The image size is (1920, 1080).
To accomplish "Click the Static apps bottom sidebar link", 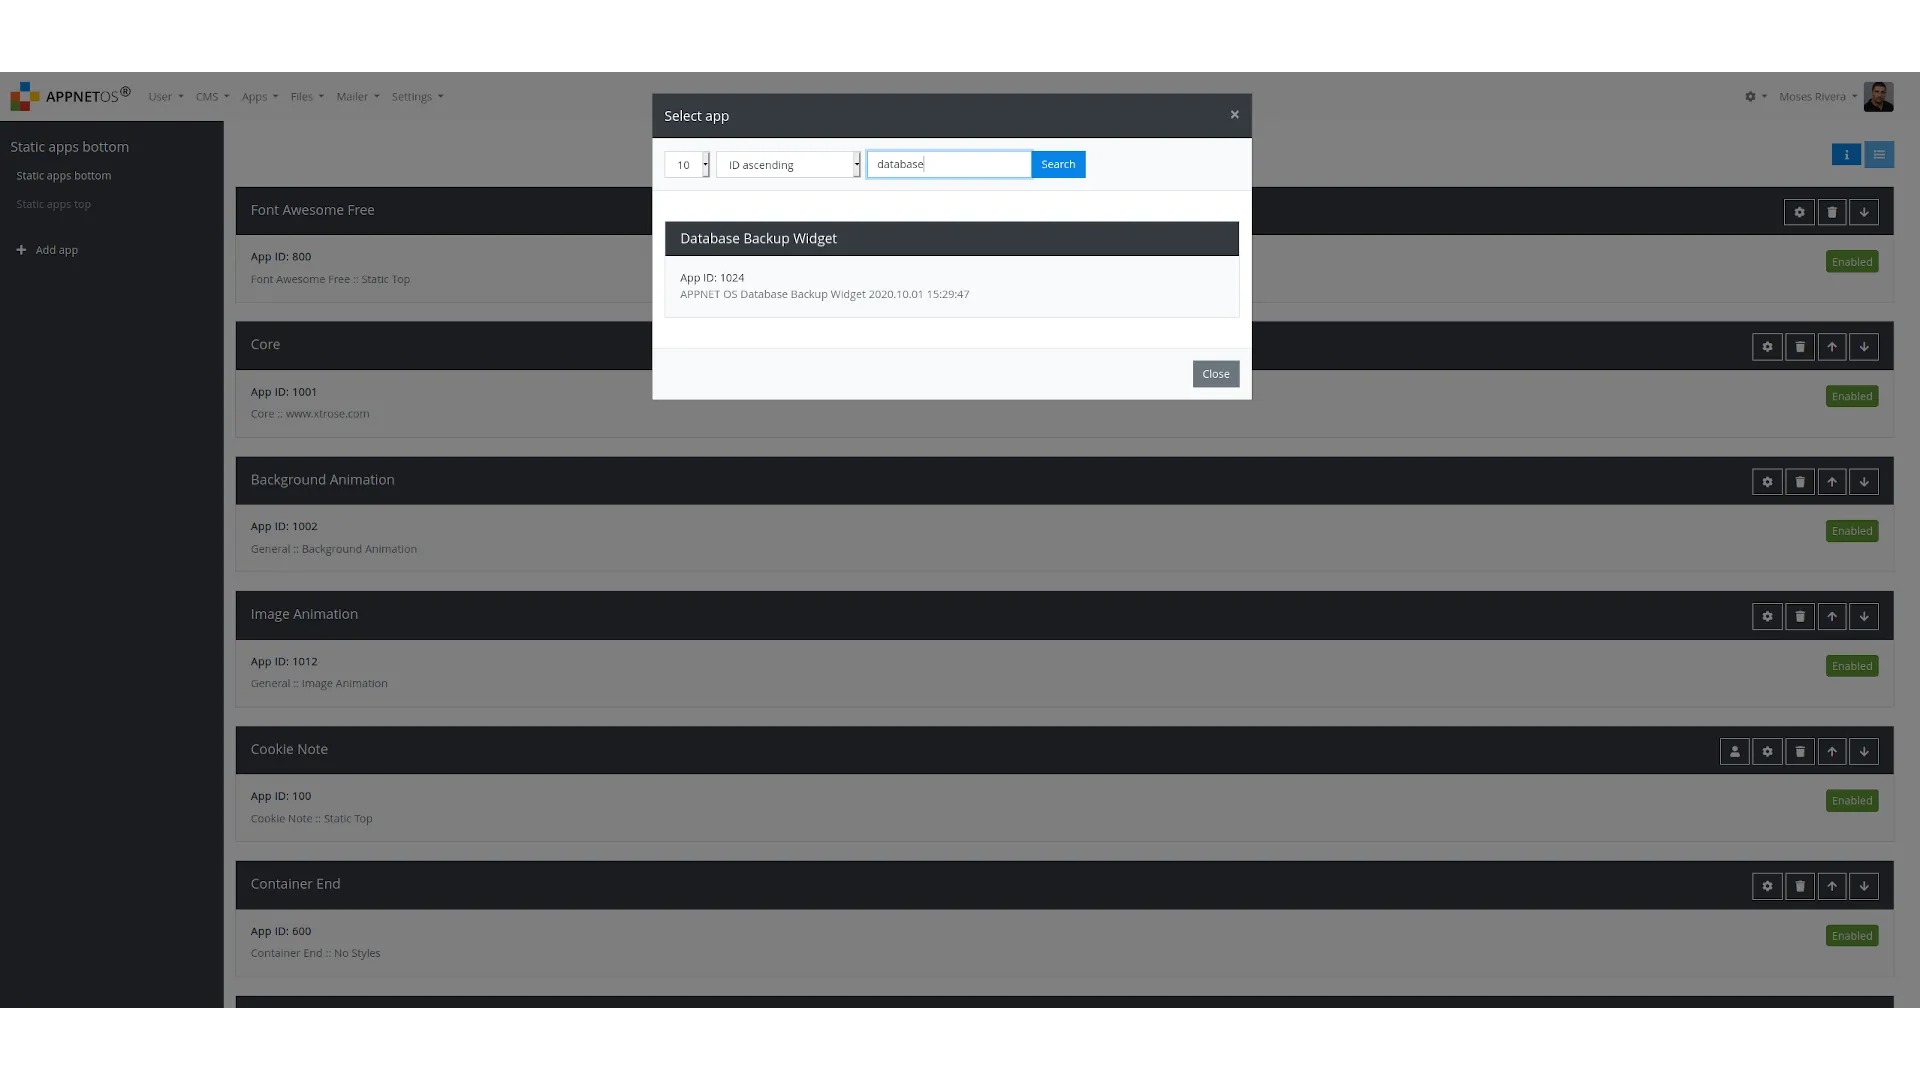I will pyautogui.click(x=63, y=175).
